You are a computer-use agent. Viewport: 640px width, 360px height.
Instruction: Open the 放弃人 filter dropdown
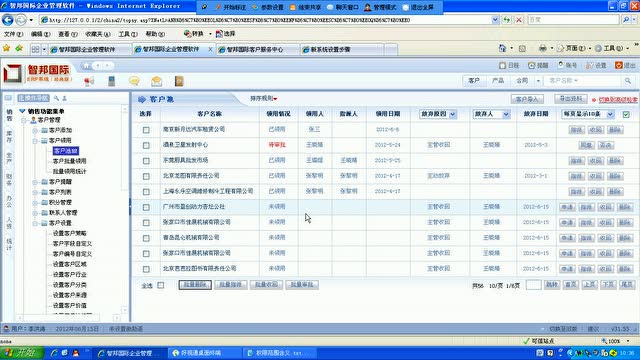[491, 114]
